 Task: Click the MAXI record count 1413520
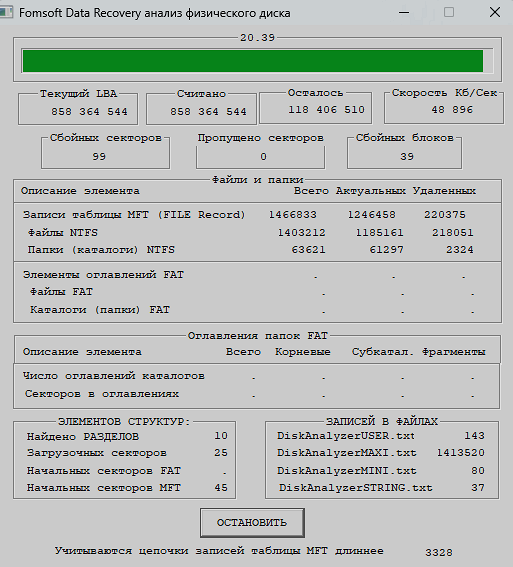click(461, 453)
